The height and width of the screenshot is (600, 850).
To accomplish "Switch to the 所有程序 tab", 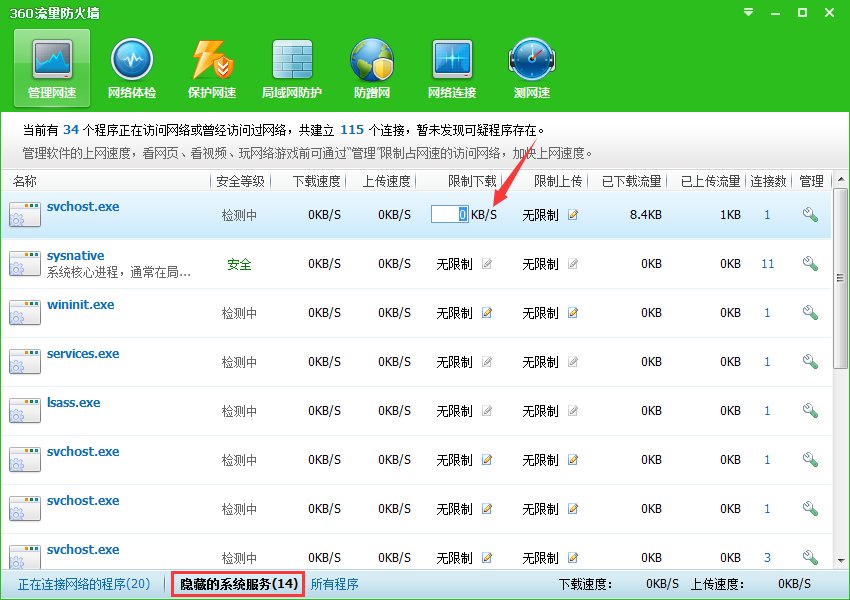I will 335,583.
